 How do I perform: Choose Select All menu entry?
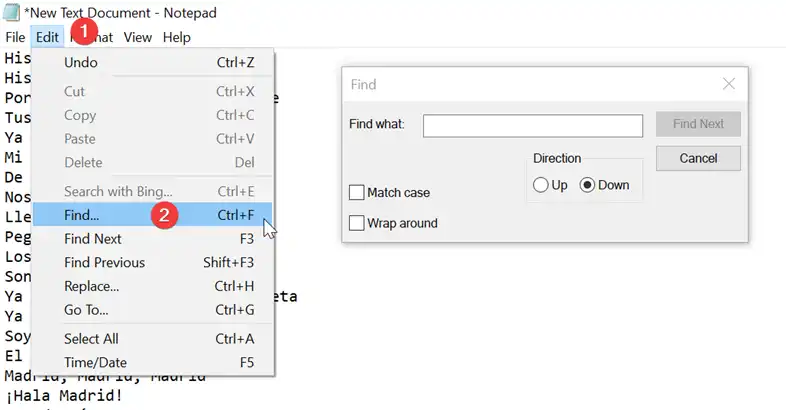(x=152, y=339)
